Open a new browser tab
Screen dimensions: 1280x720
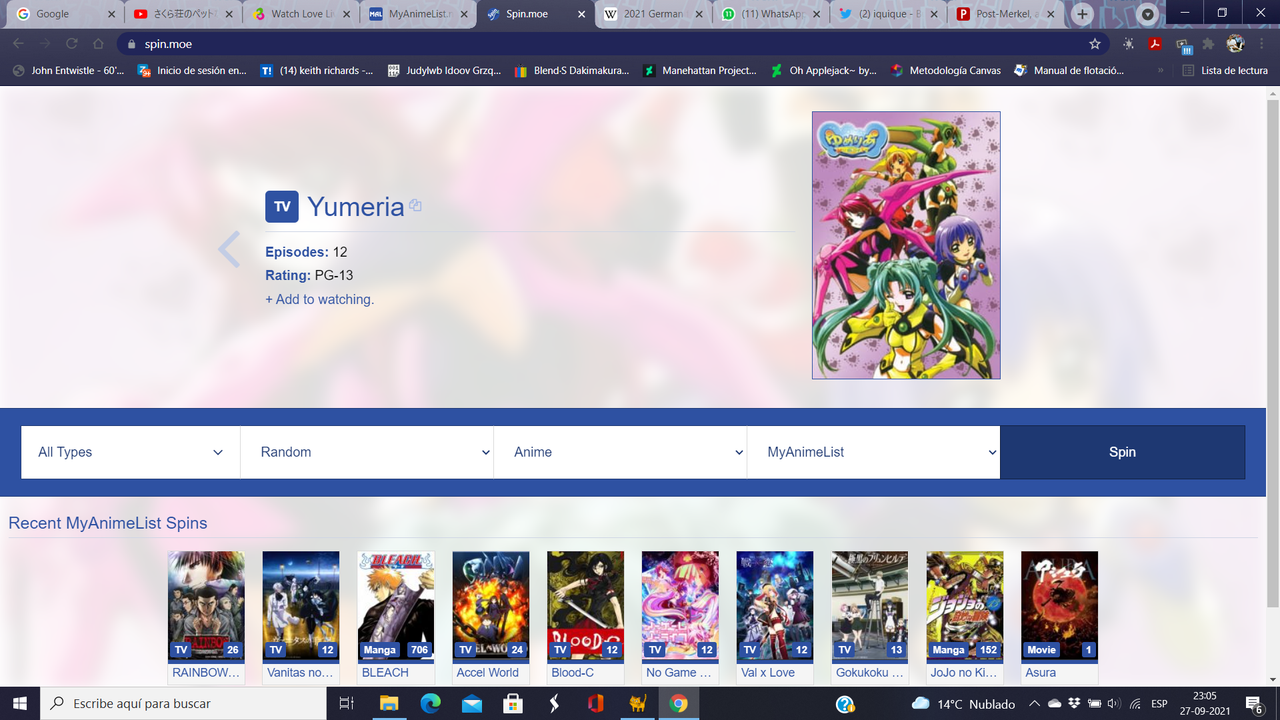[x=1082, y=14]
